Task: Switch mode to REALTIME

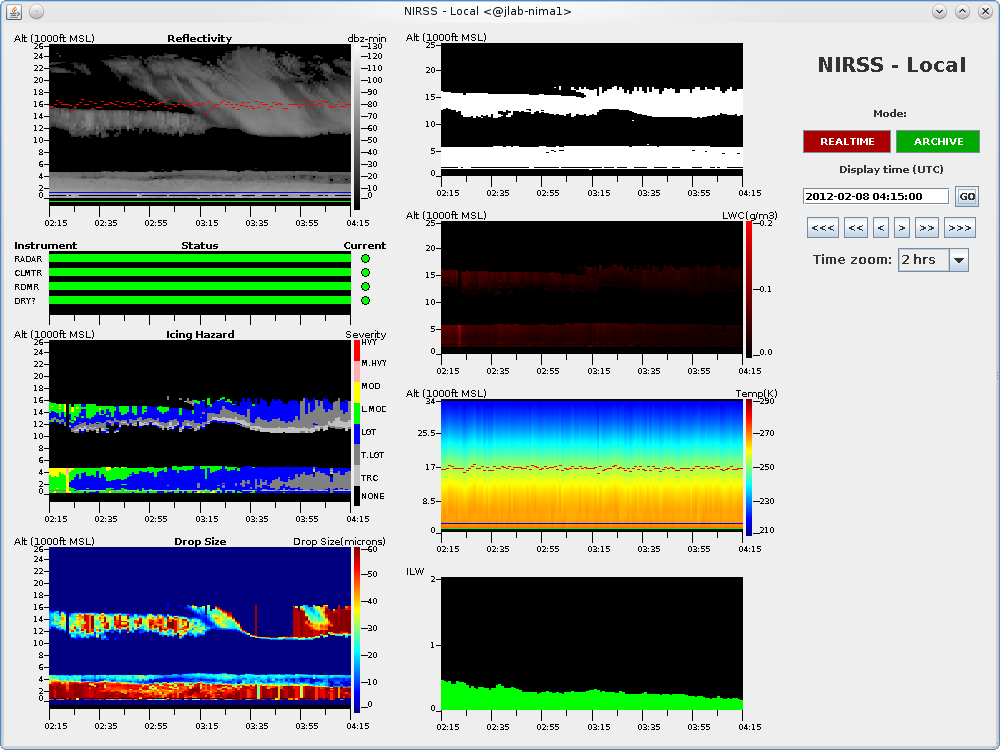Action: click(847, 141)
